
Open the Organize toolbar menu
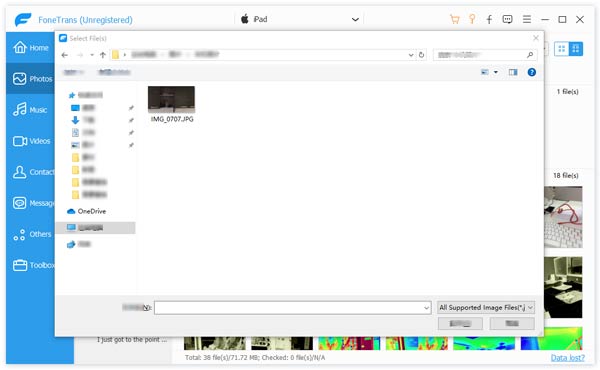point(73,72)
